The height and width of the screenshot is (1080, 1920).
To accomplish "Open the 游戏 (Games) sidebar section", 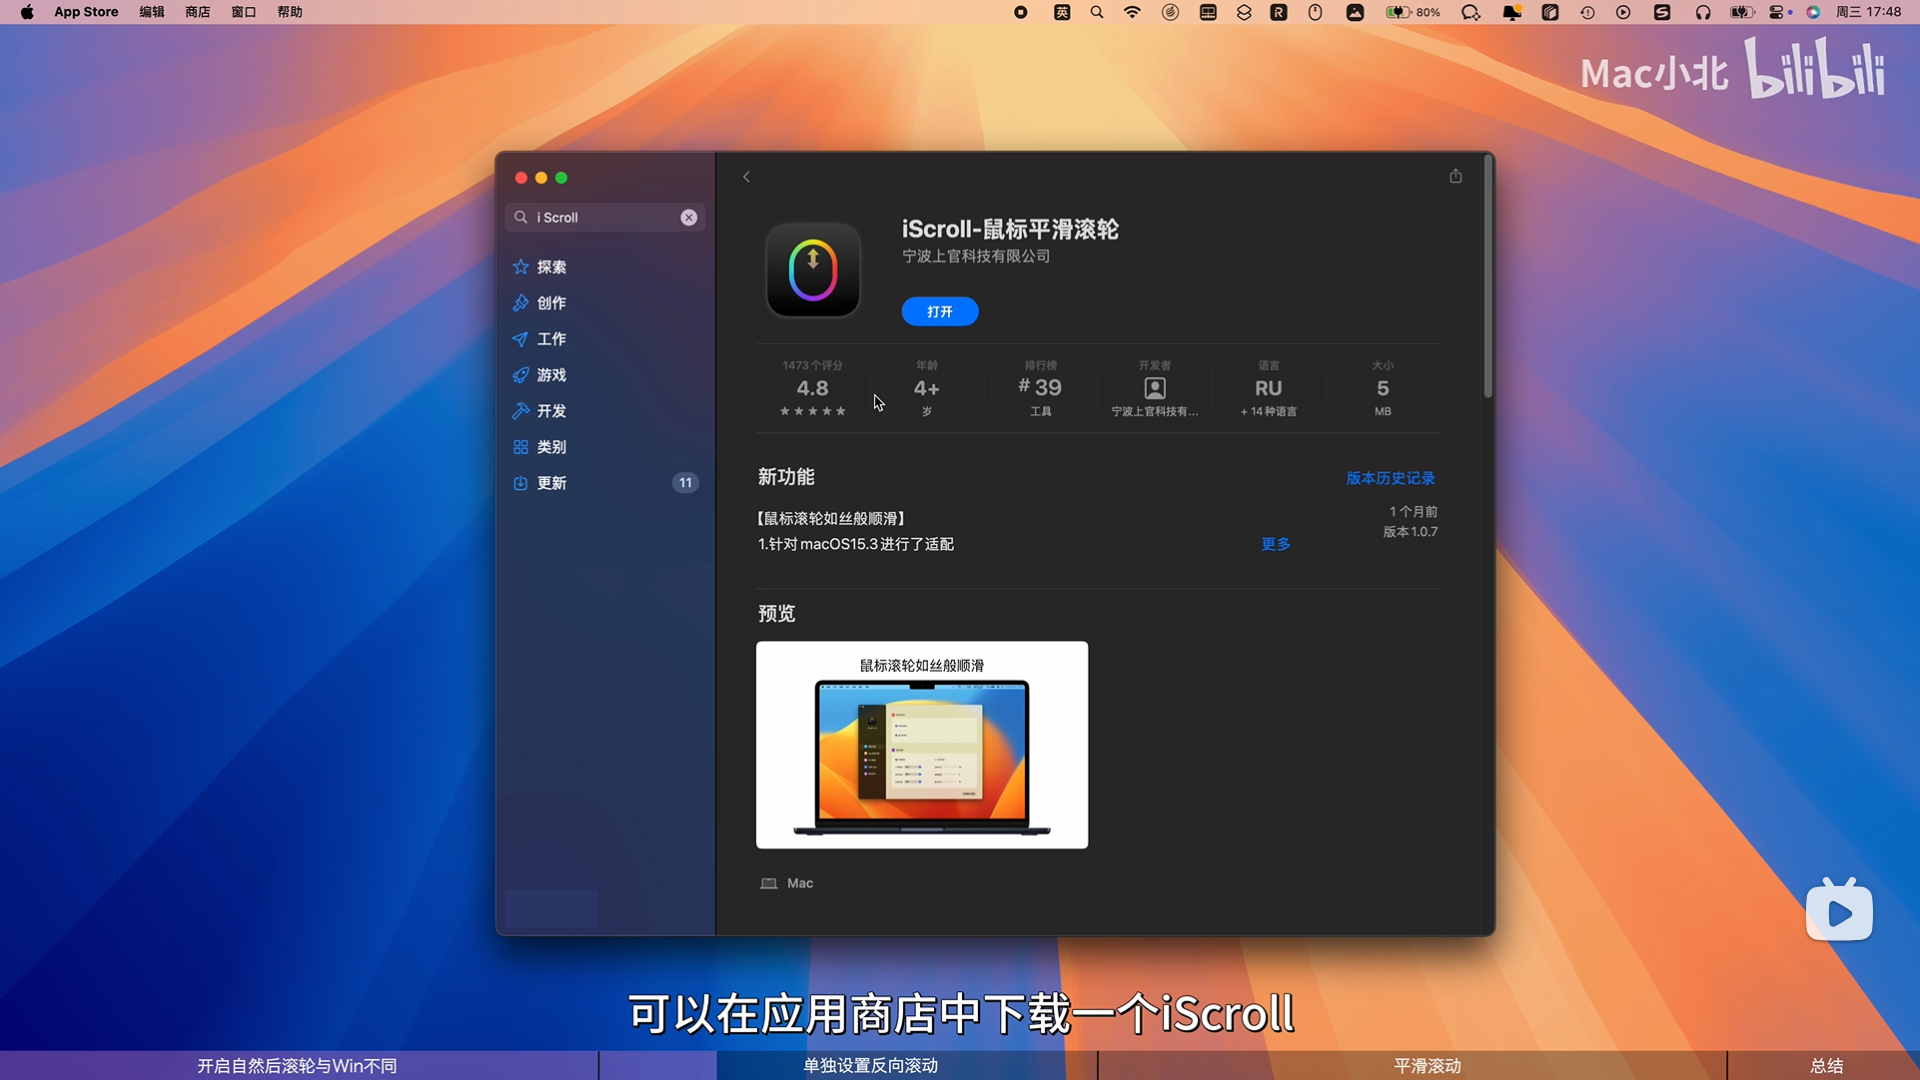I will [x=551, y=375].
